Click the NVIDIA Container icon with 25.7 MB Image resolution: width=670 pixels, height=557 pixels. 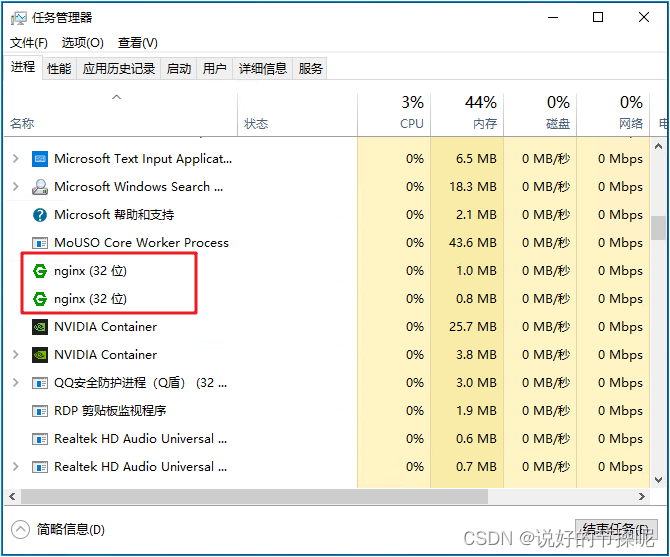tap(40, 327)
